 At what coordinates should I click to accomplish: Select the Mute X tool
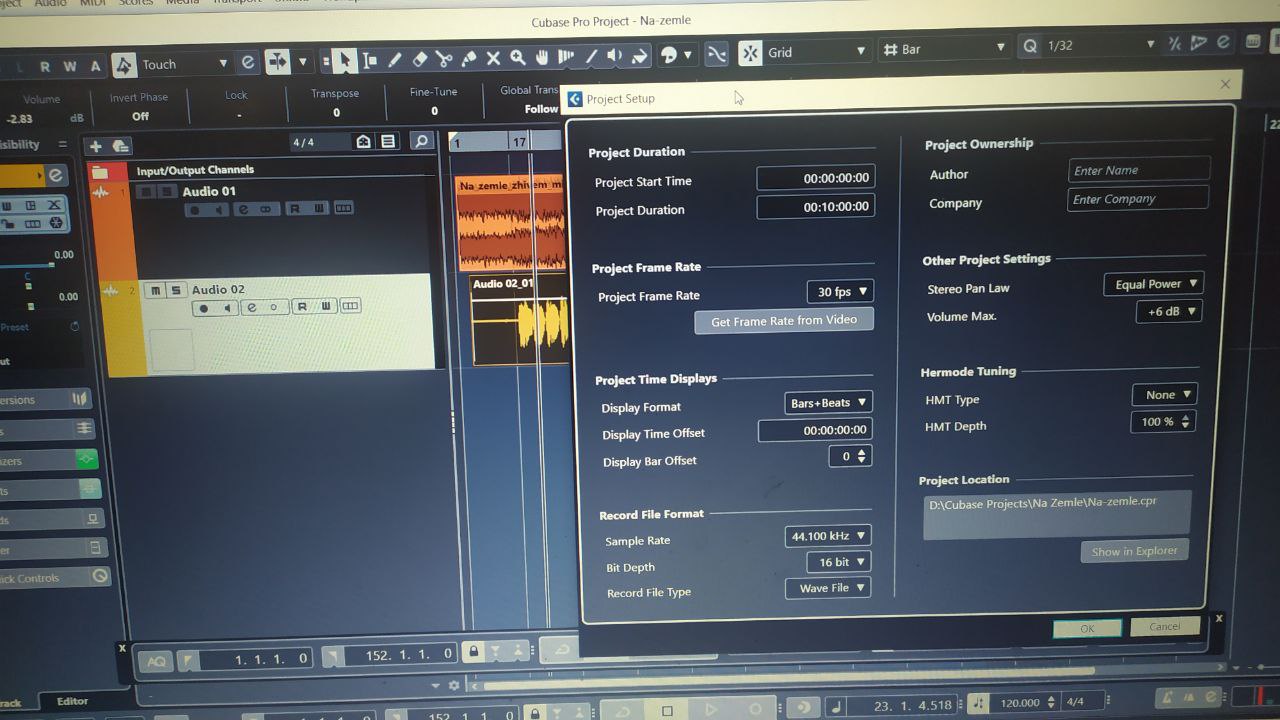[493, 58]
